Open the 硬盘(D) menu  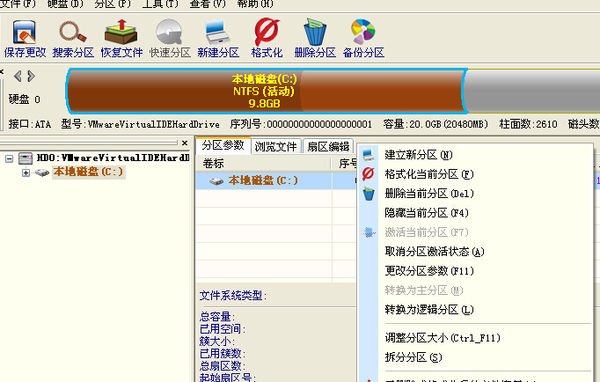[x=65, y=4]
